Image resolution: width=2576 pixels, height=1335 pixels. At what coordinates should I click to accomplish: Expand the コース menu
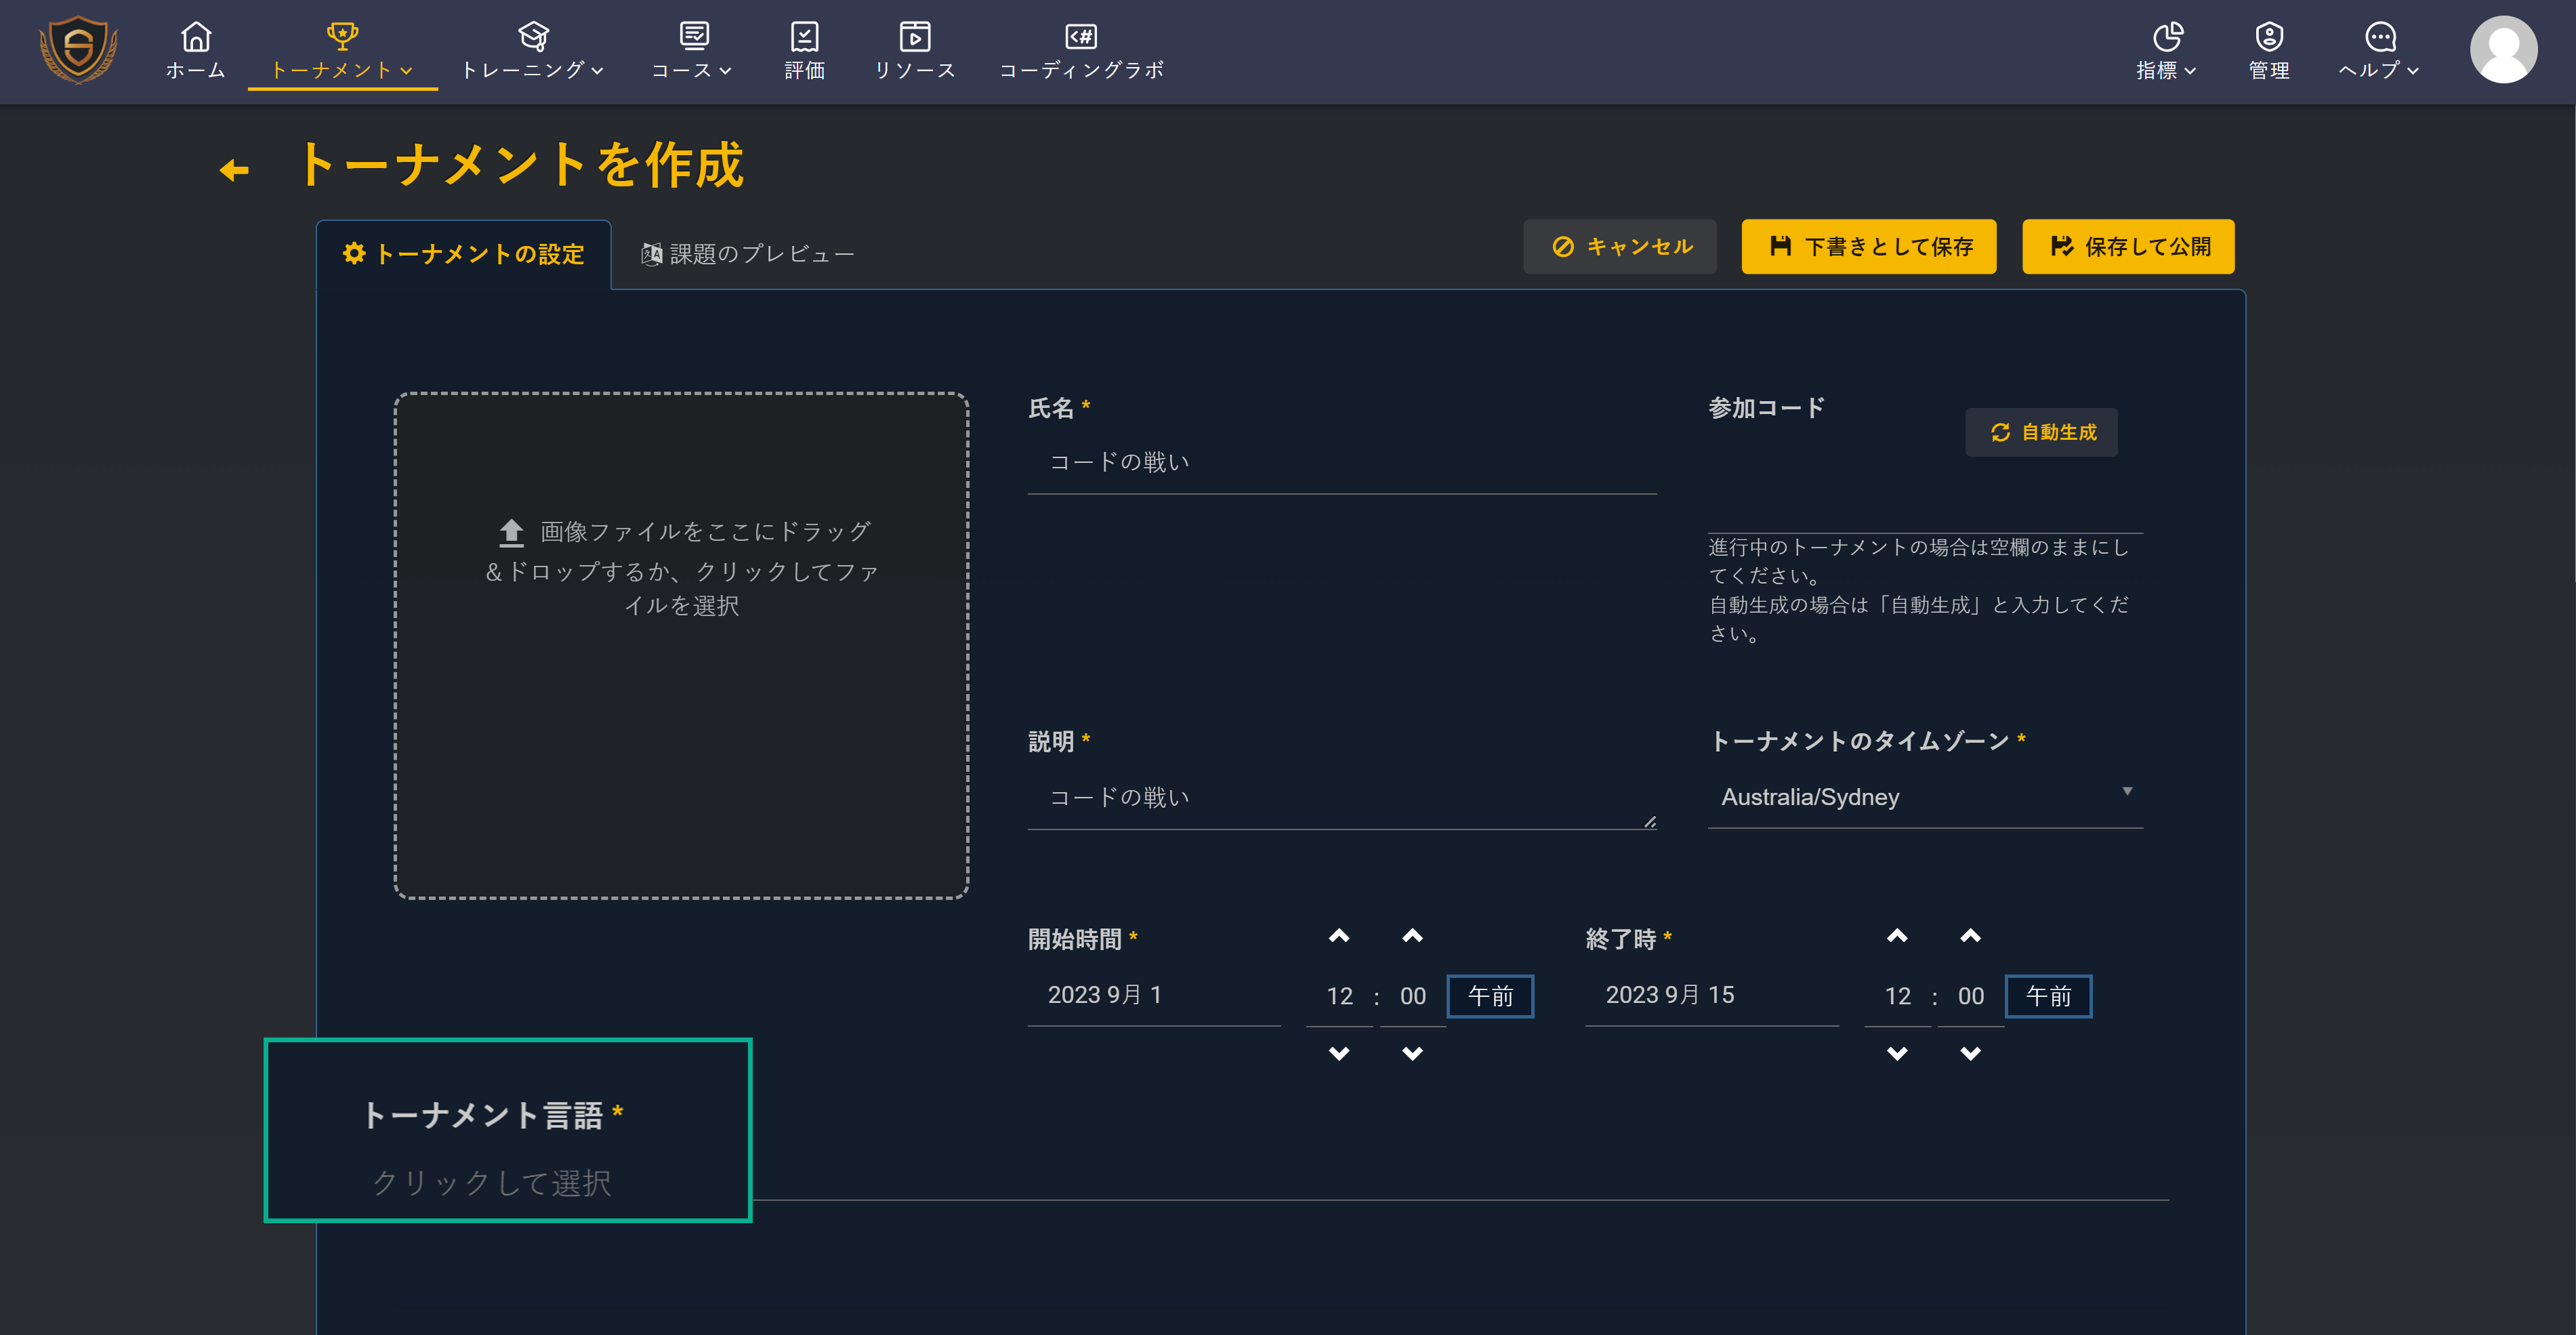tap(692, 50)
